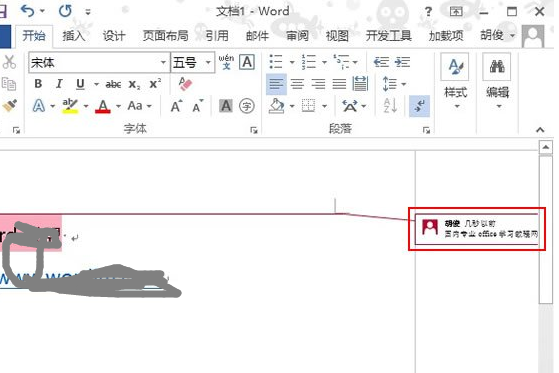Expand the font name dropdown arrow

(163, 62)
